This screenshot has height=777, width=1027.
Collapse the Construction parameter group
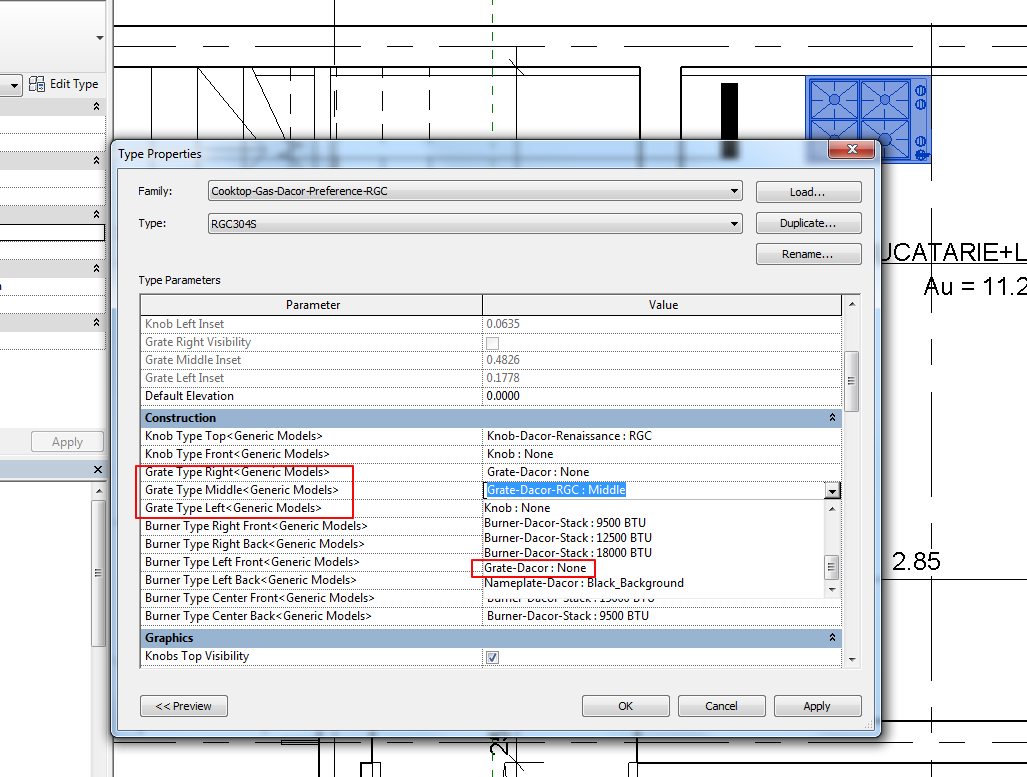click(x=832, y=418)
